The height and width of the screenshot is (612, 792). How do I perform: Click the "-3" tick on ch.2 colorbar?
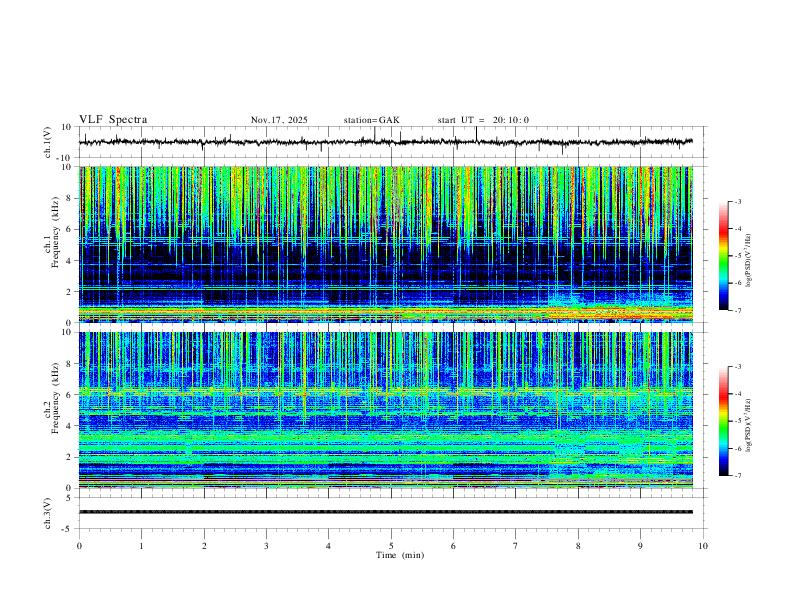(738, 367)
